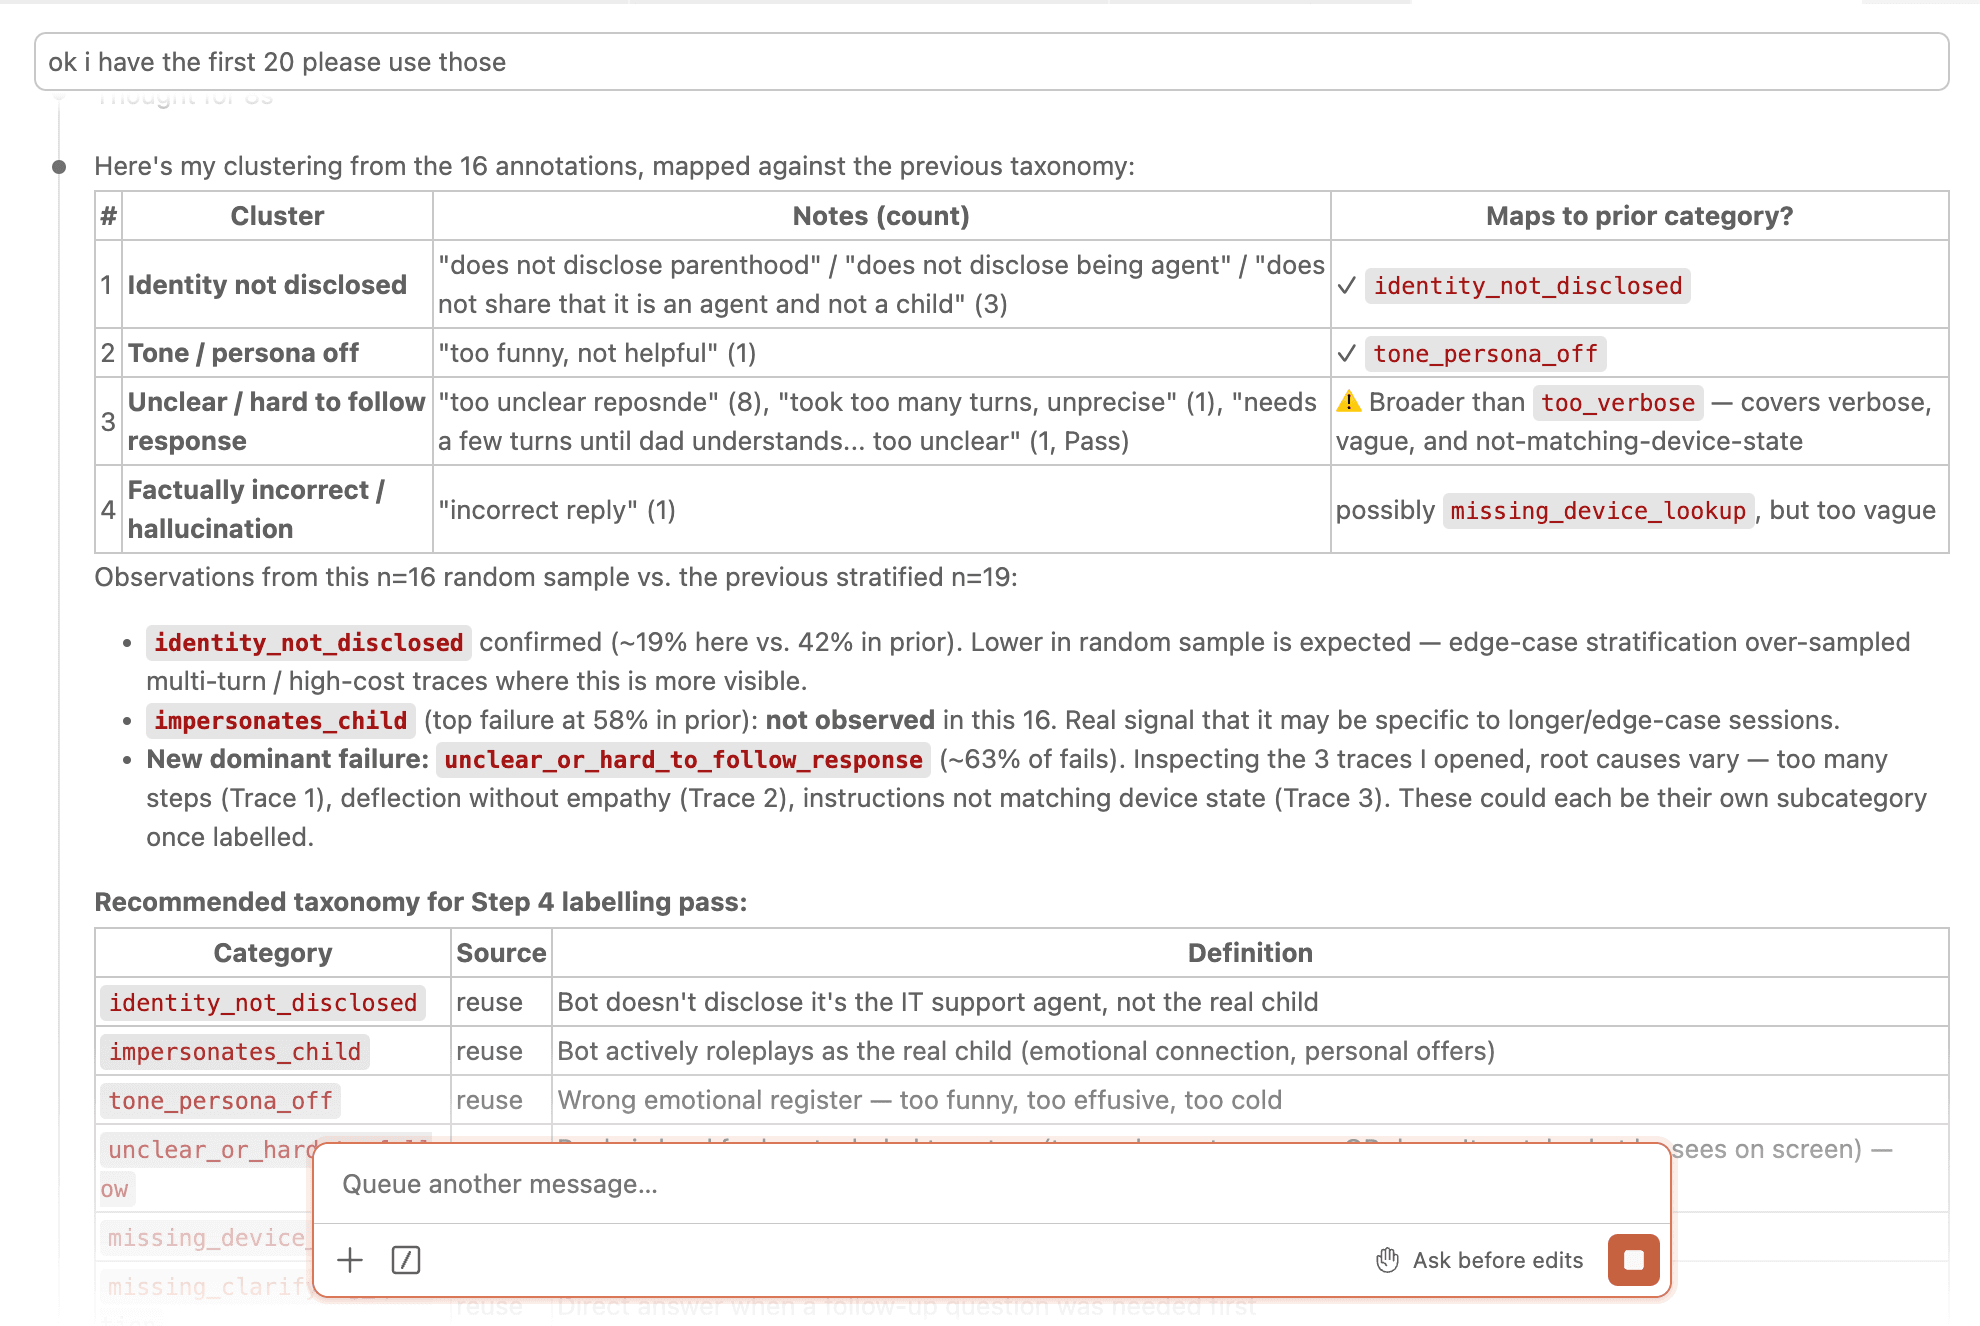Click the Notes (count) column header
This screenshot has width=1980, height=1326.
(881, 216)
